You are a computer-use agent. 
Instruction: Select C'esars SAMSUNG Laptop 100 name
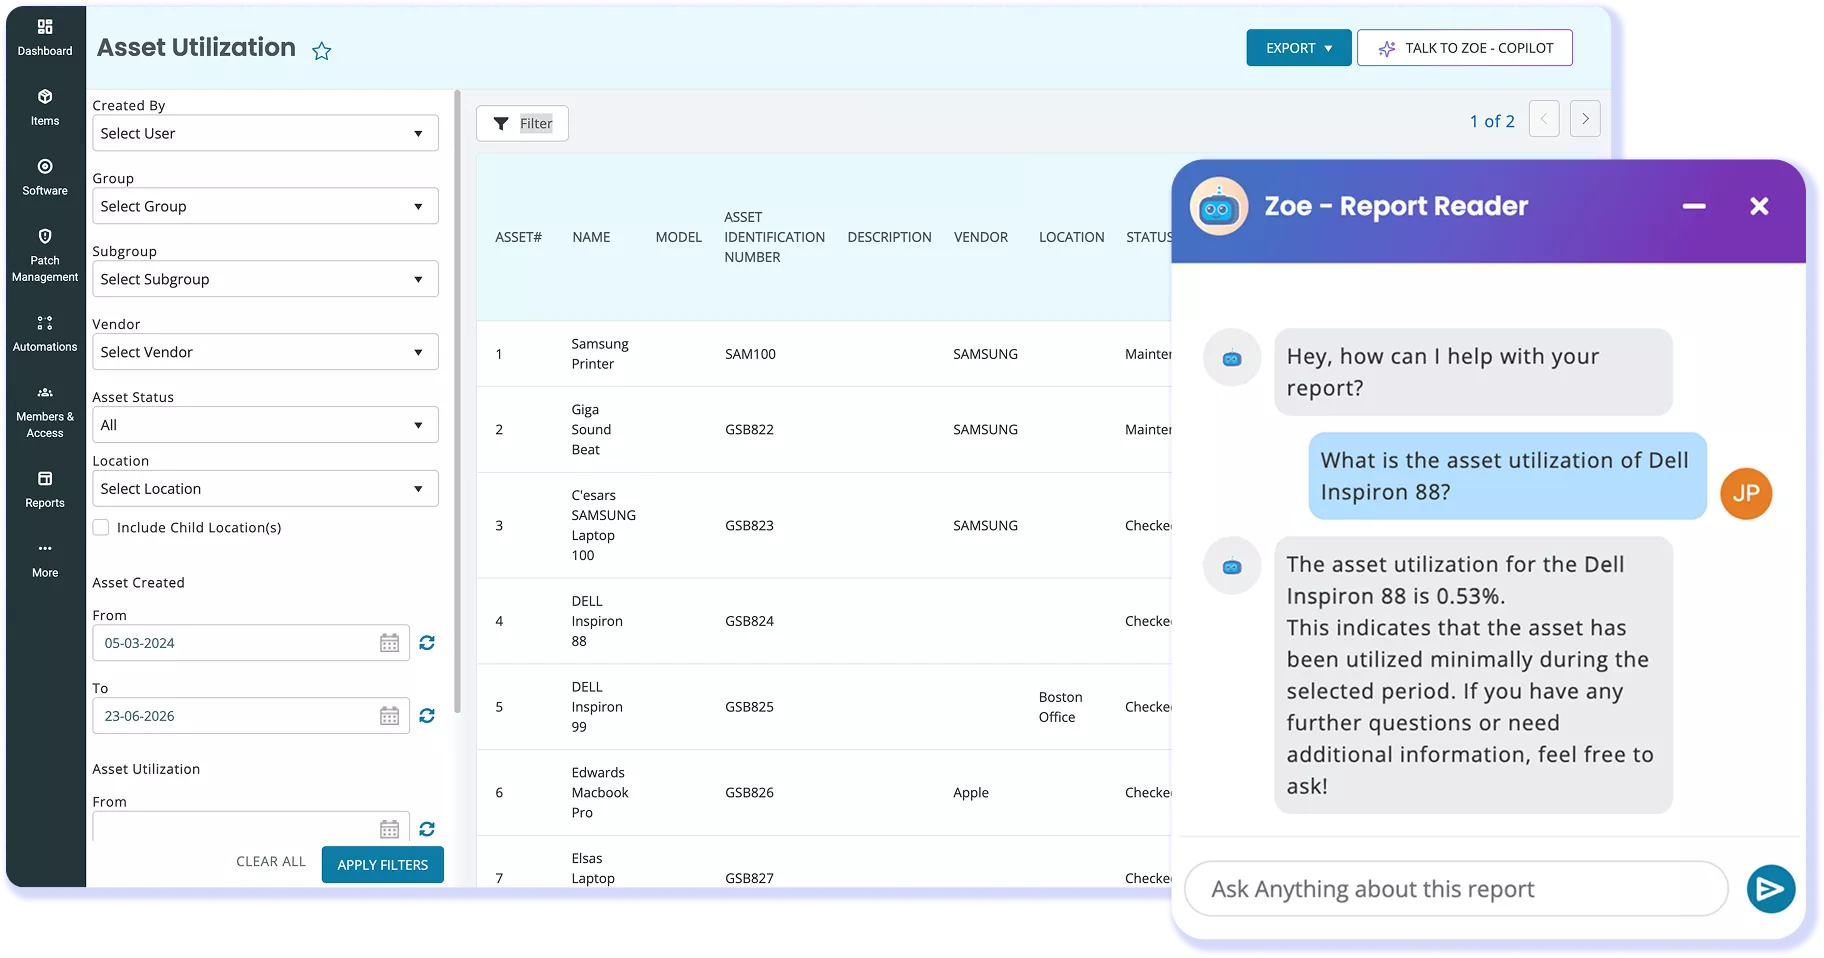point(603,525)
